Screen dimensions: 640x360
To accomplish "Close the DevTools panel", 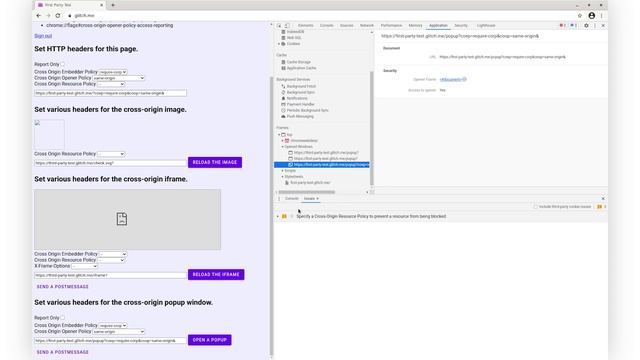I will point(603,25).
